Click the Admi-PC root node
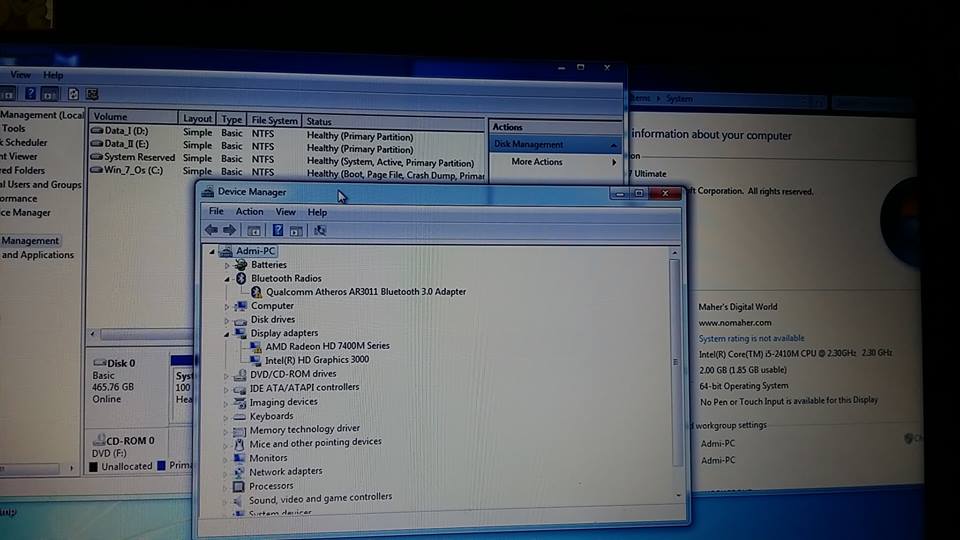The width and height of the screenshot is (960, 540). pos(255,250)
